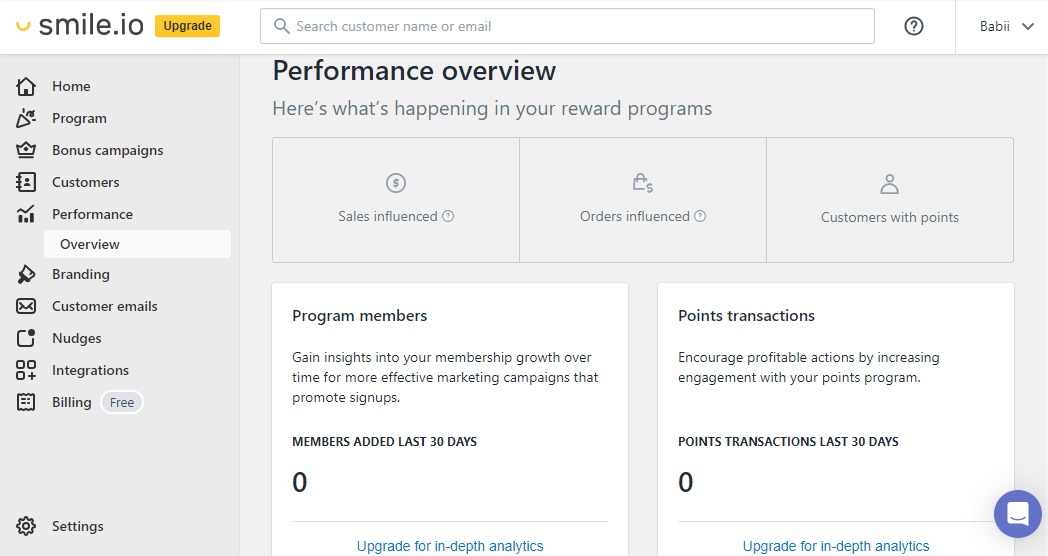Click the Customers contact book icon
The image size is (1048, 556).
[26, 182]
